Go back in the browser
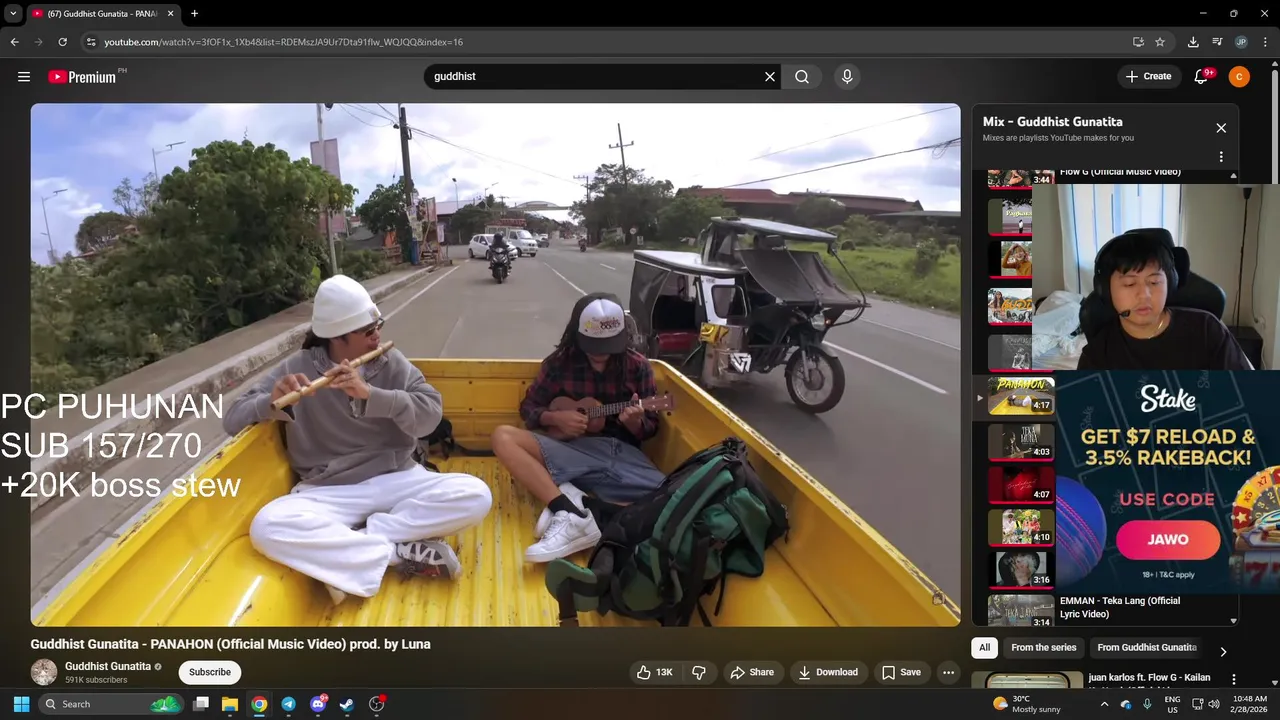This screenshot has width=1280, height=720. coord(14,42)
